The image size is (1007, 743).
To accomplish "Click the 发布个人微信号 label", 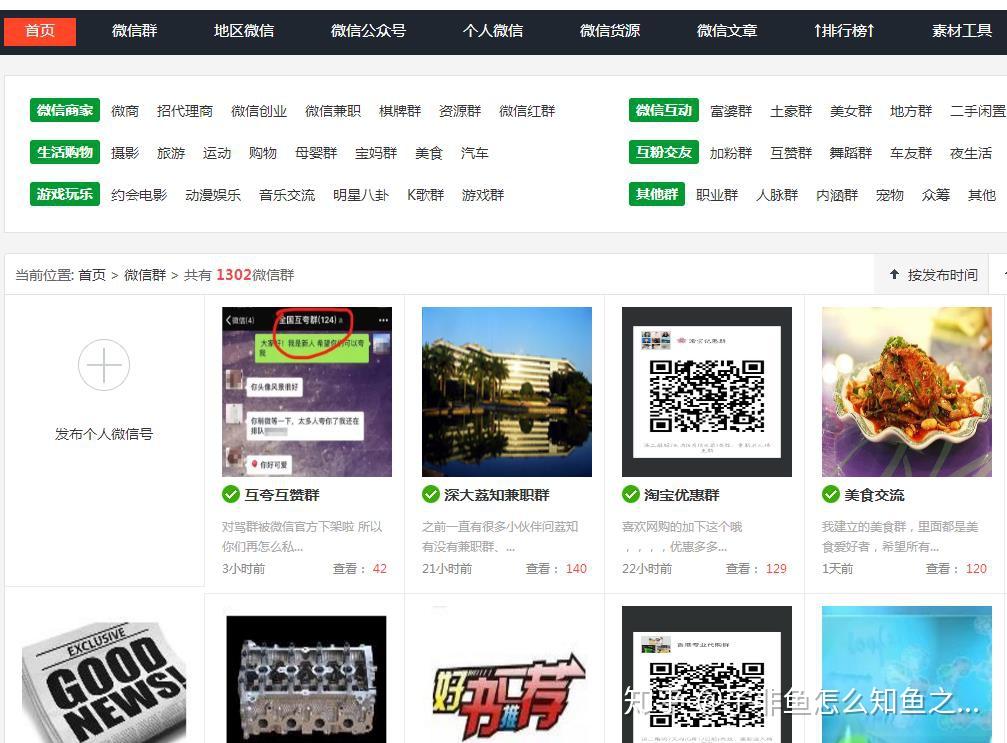I will (x=104, y=434).
